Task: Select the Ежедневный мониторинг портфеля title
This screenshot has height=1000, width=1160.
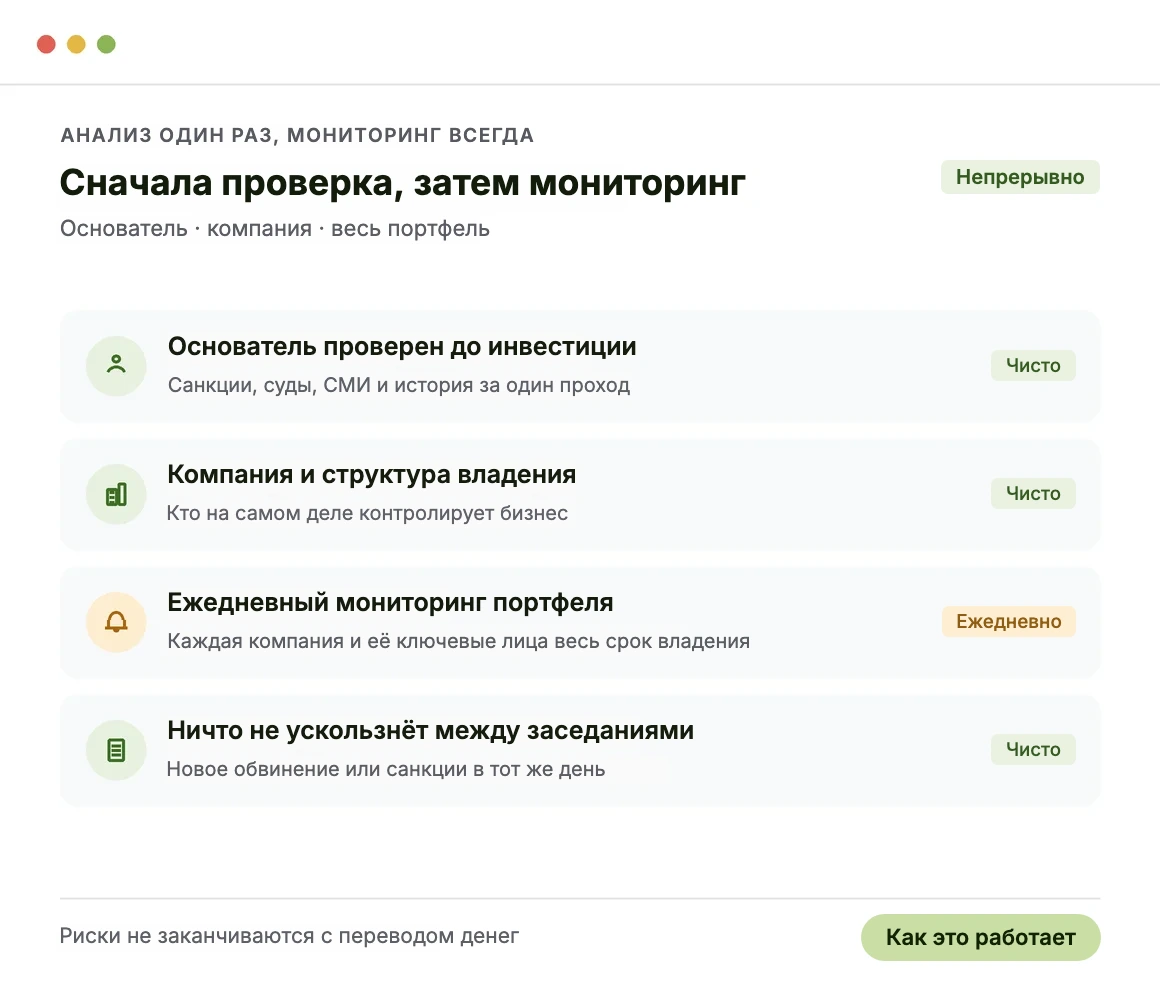Action: coord(390,602)
